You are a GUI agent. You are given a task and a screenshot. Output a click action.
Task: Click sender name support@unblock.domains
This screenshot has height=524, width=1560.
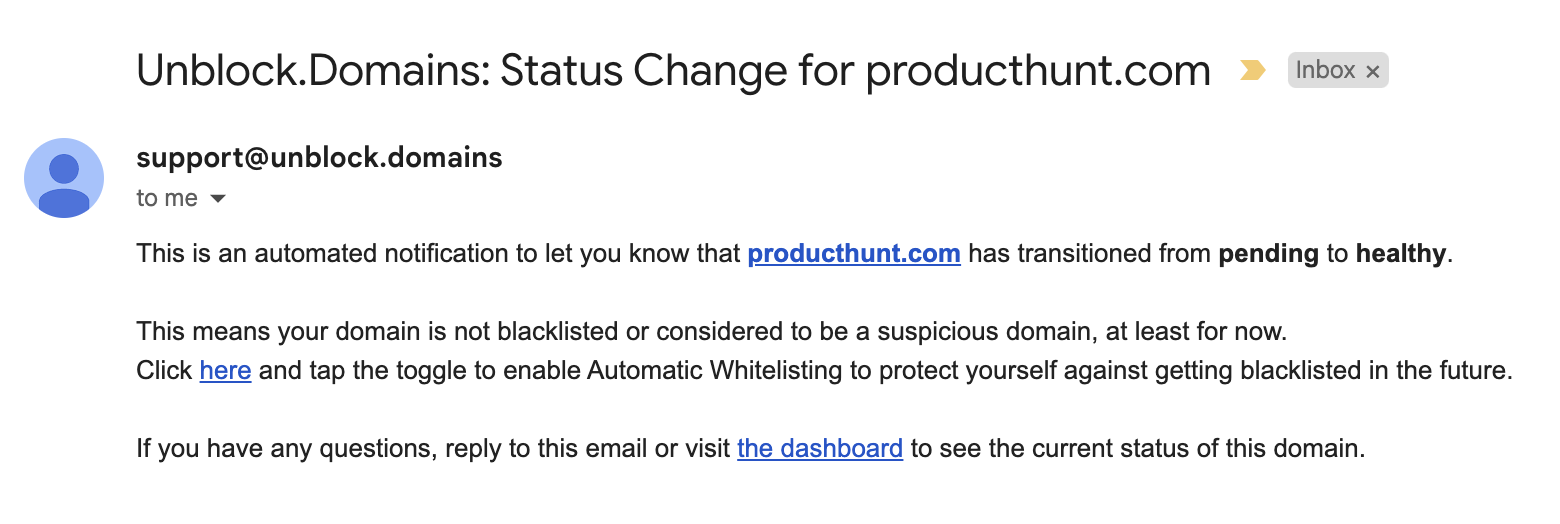coord(319,158)
